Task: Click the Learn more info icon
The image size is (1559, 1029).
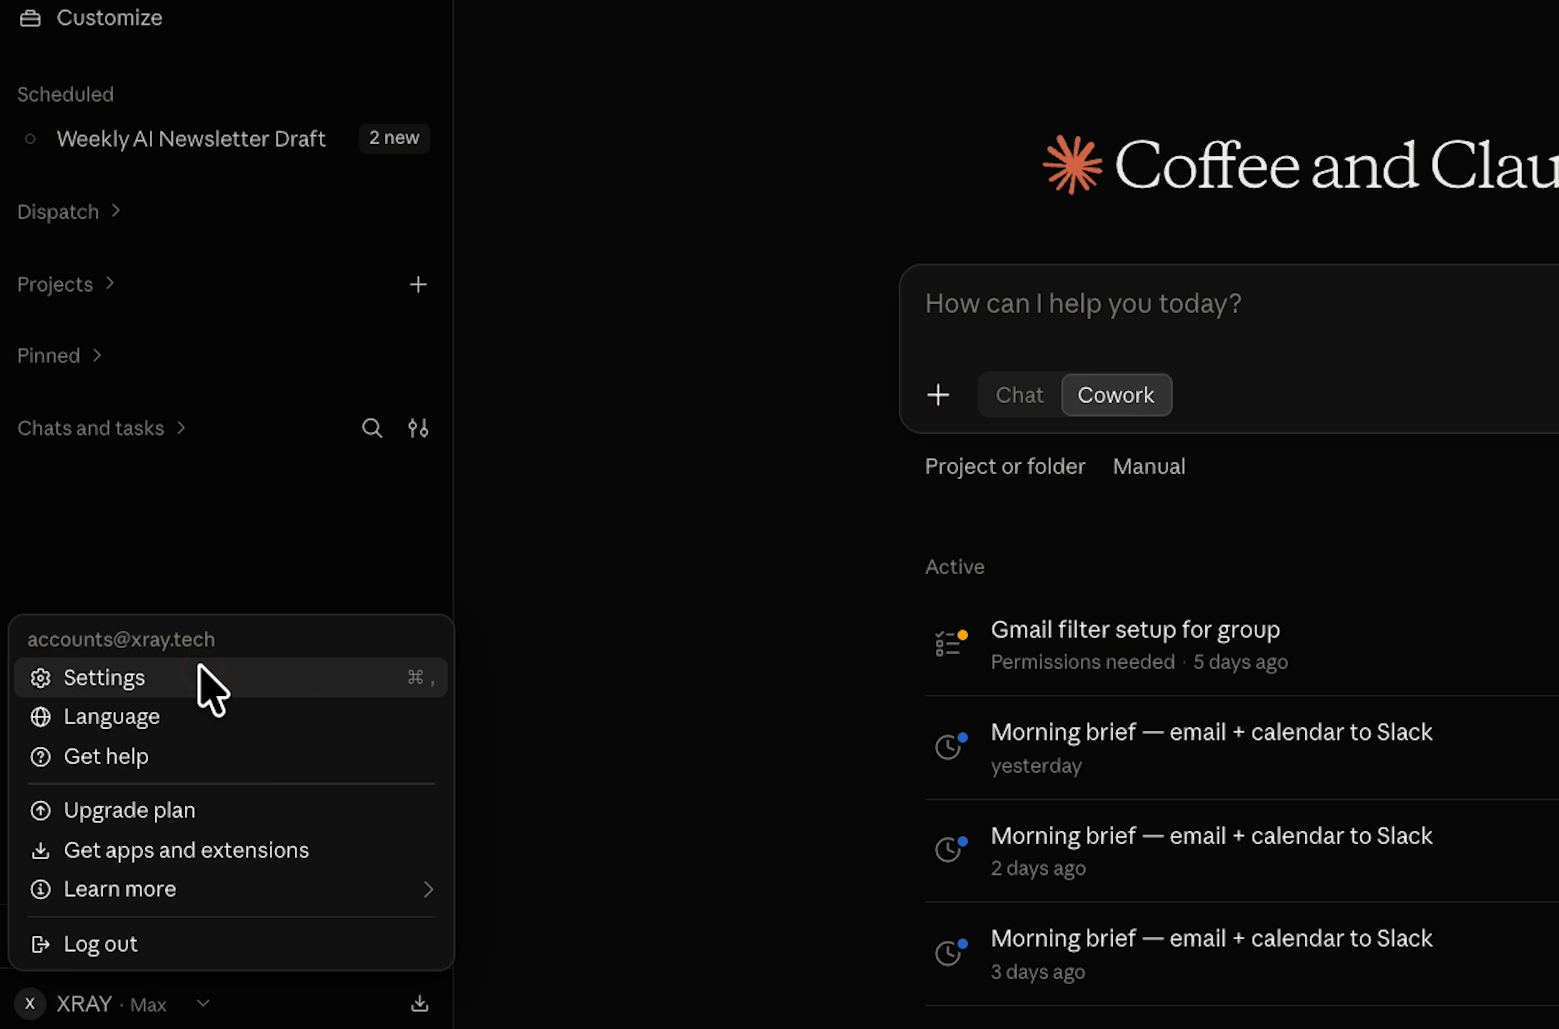Action: point(41,890)
